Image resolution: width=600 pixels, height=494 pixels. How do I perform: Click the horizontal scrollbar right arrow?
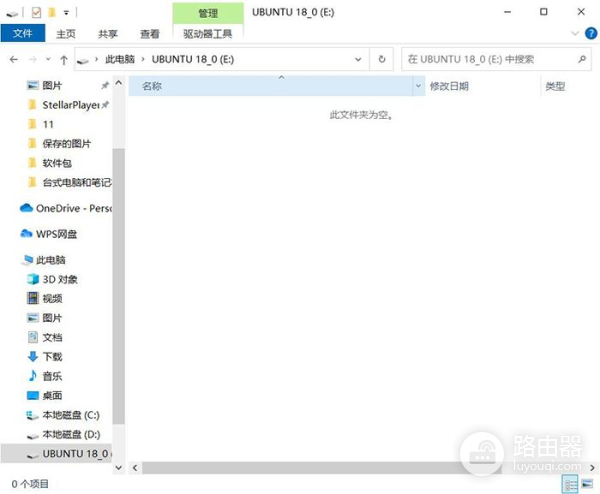click(592, 468)
